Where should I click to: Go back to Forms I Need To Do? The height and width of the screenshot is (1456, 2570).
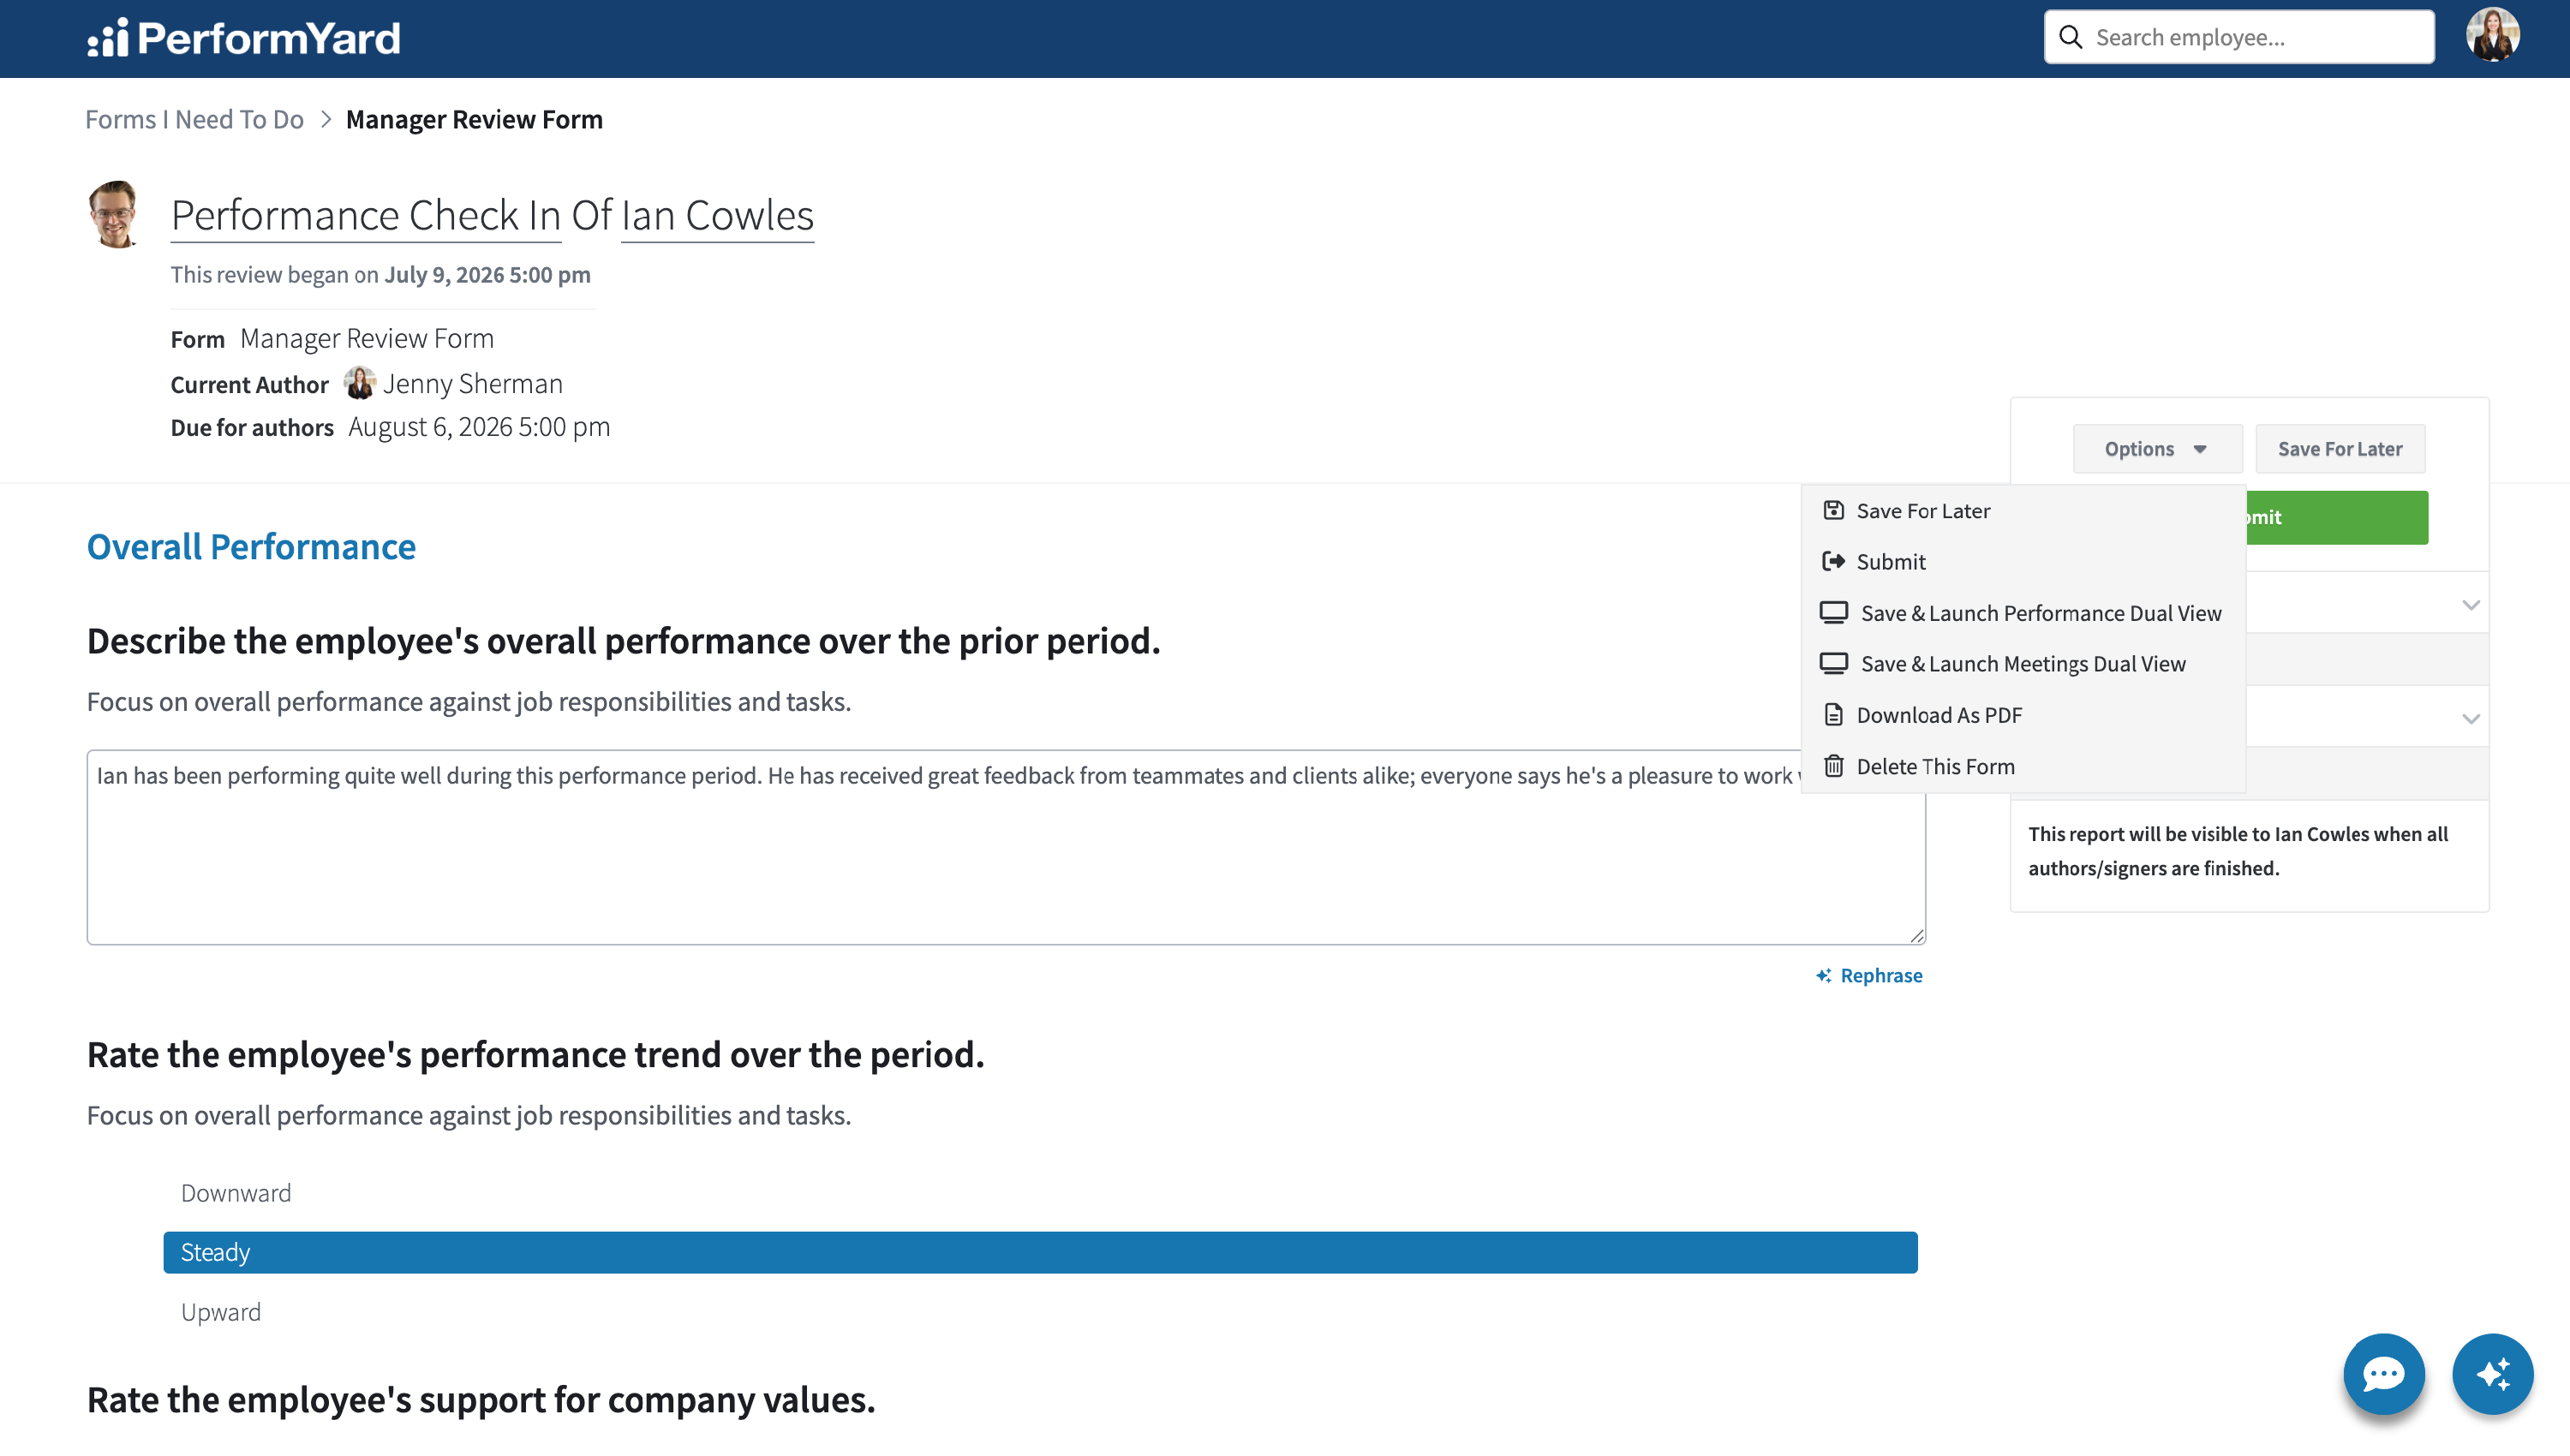click(194, 119)
